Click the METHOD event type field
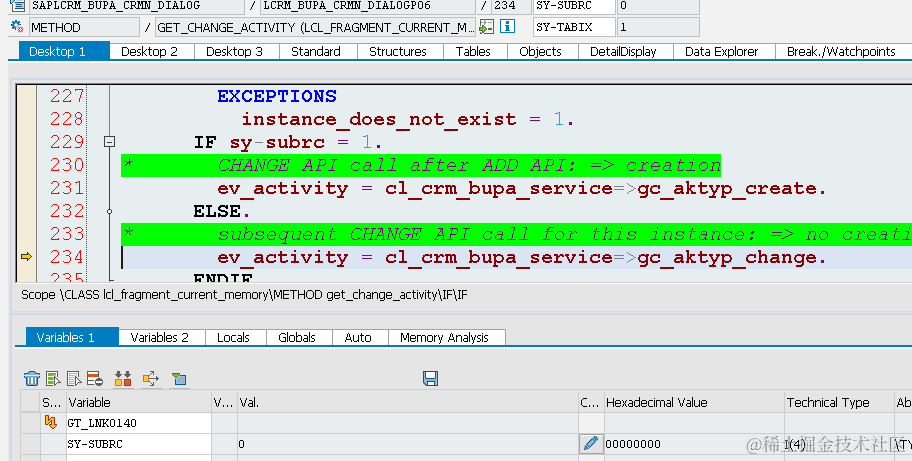 84,27
